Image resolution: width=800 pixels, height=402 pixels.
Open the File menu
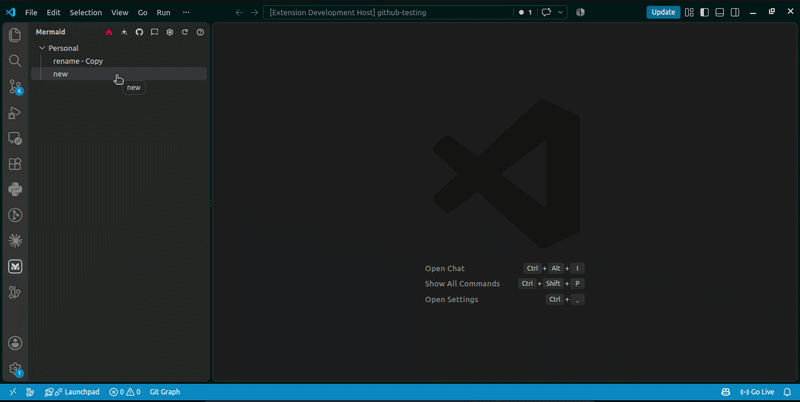click(x=31, y=12)
